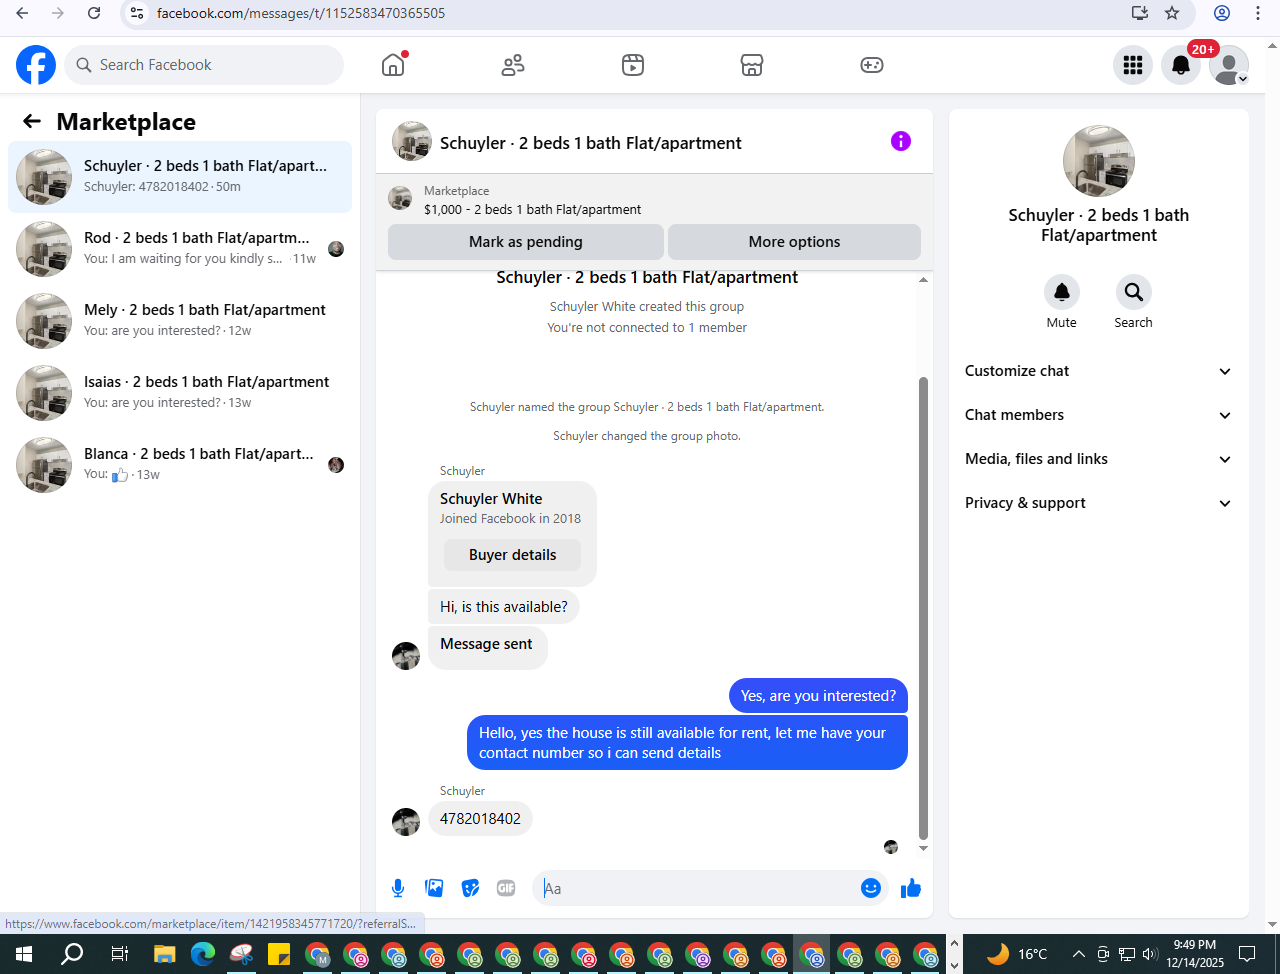Screen dimensions: 1280x974
Task: Expand the Chat members section
Action: [x=1098, y=415]
